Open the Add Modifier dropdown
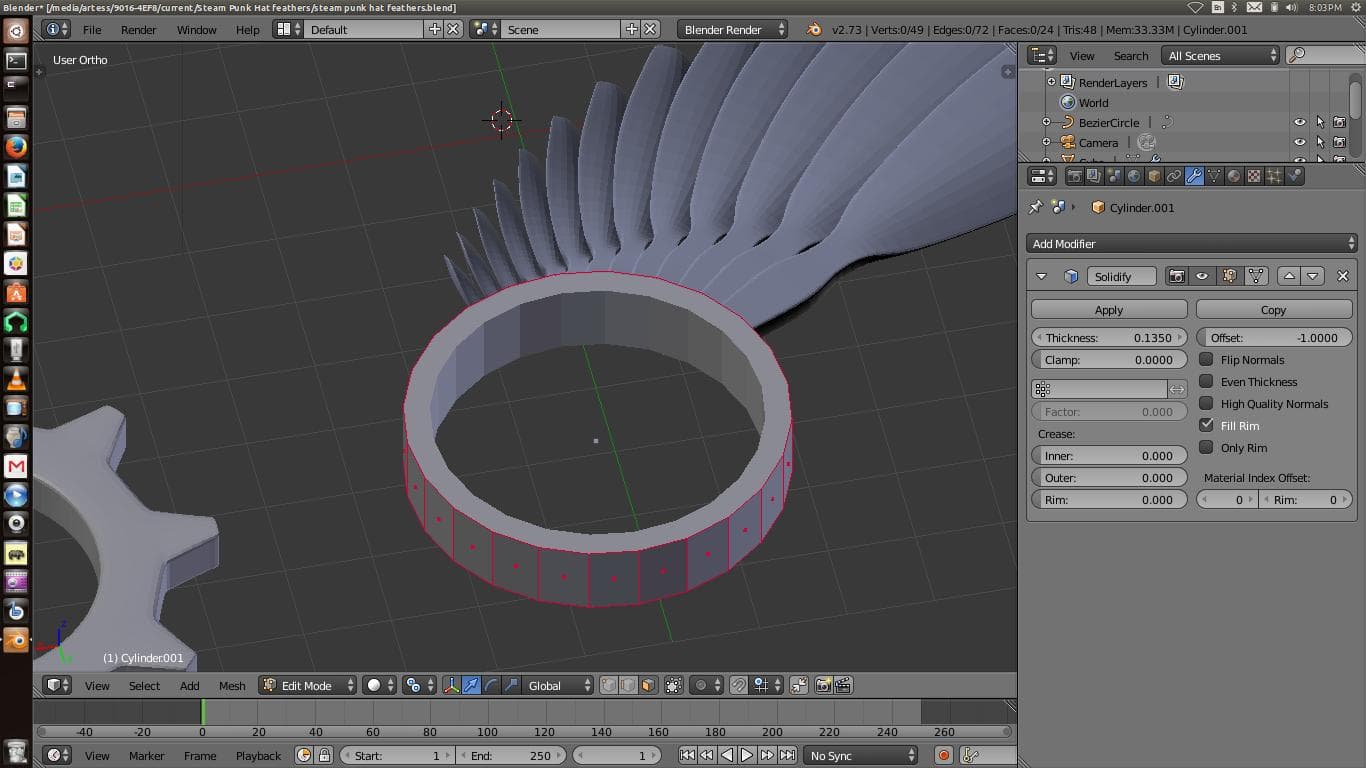This screenshot has width=1366, height=768. [1191, 244]
